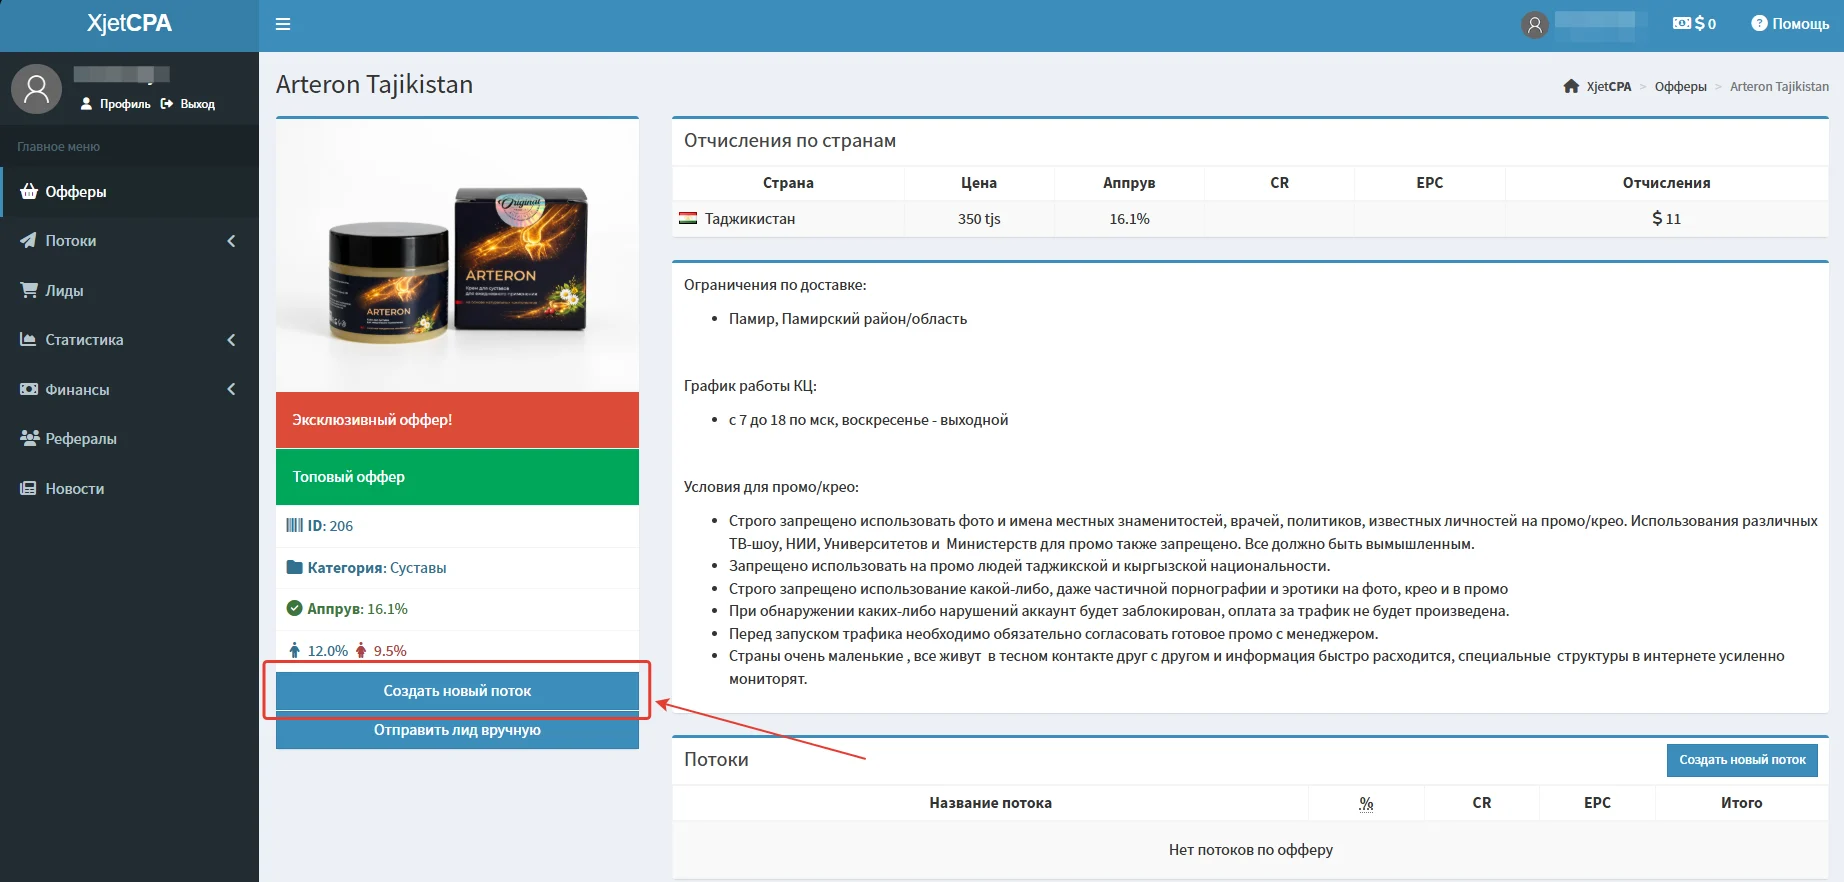
Task: Open the Новости menu item
Action: [x=130, y=488]
